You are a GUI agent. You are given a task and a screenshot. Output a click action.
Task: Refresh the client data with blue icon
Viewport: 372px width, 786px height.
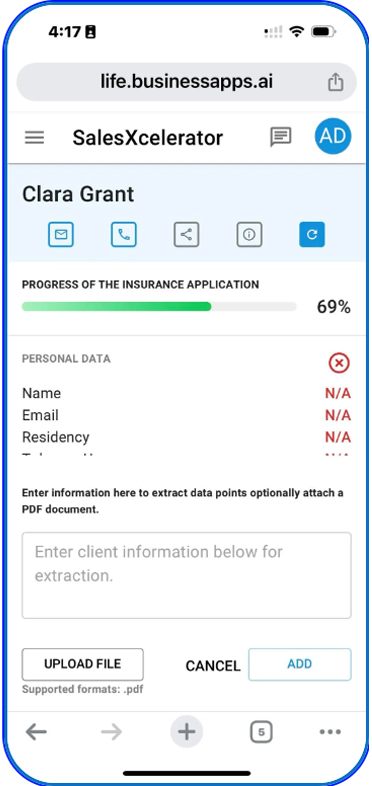(x=312, y=234)
